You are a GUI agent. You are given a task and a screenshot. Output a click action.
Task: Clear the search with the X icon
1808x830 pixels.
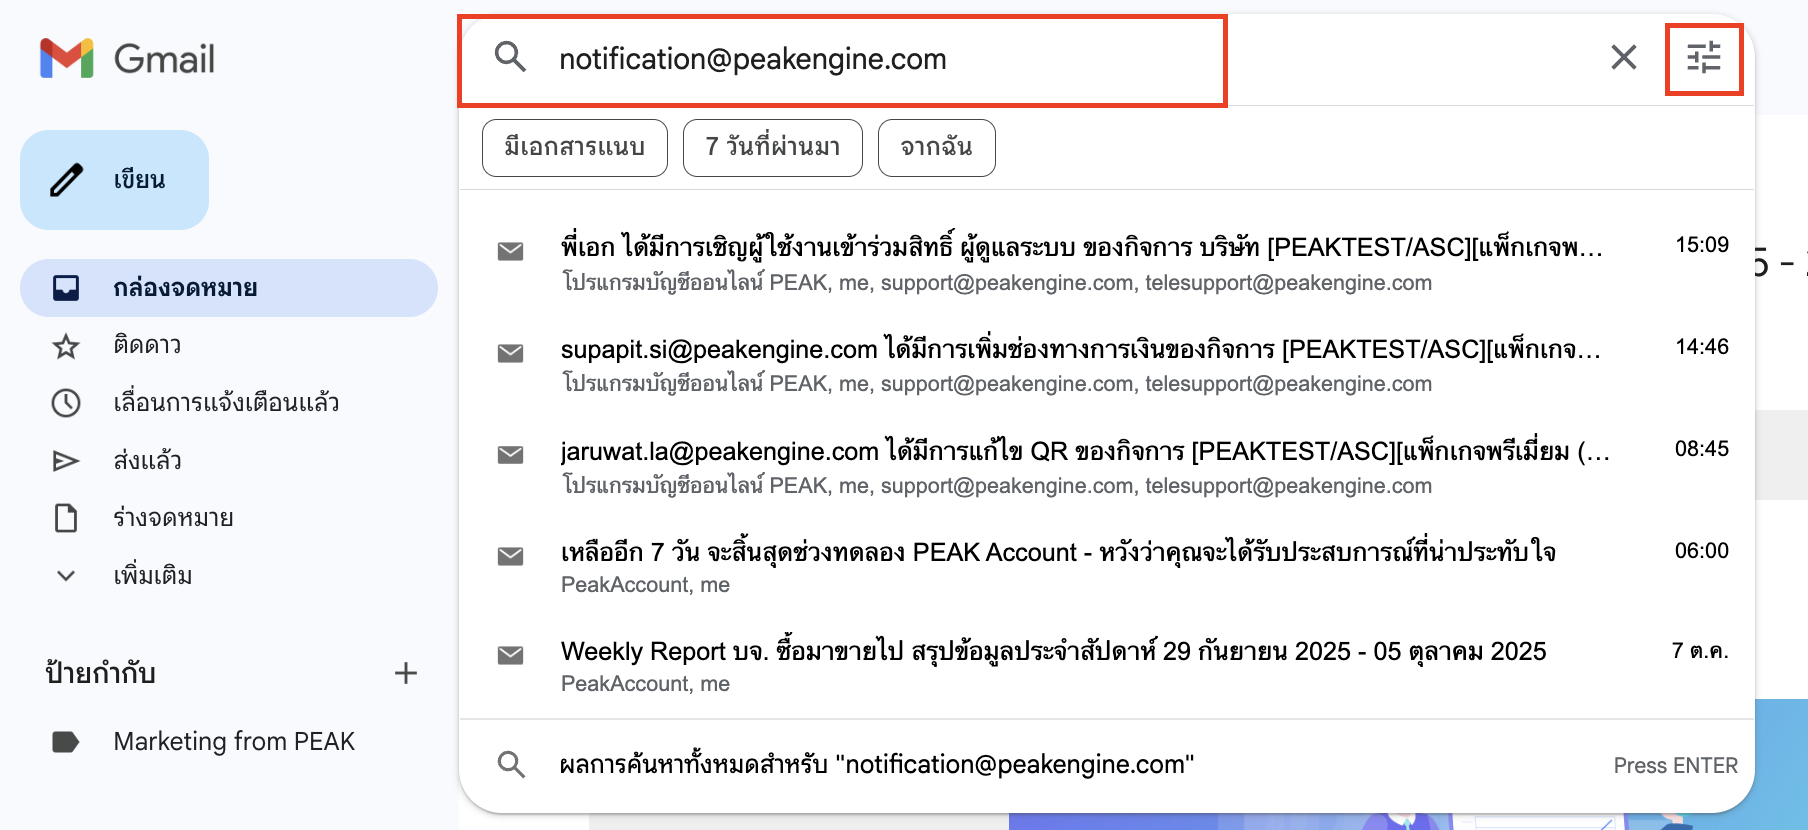point(1624,57)
